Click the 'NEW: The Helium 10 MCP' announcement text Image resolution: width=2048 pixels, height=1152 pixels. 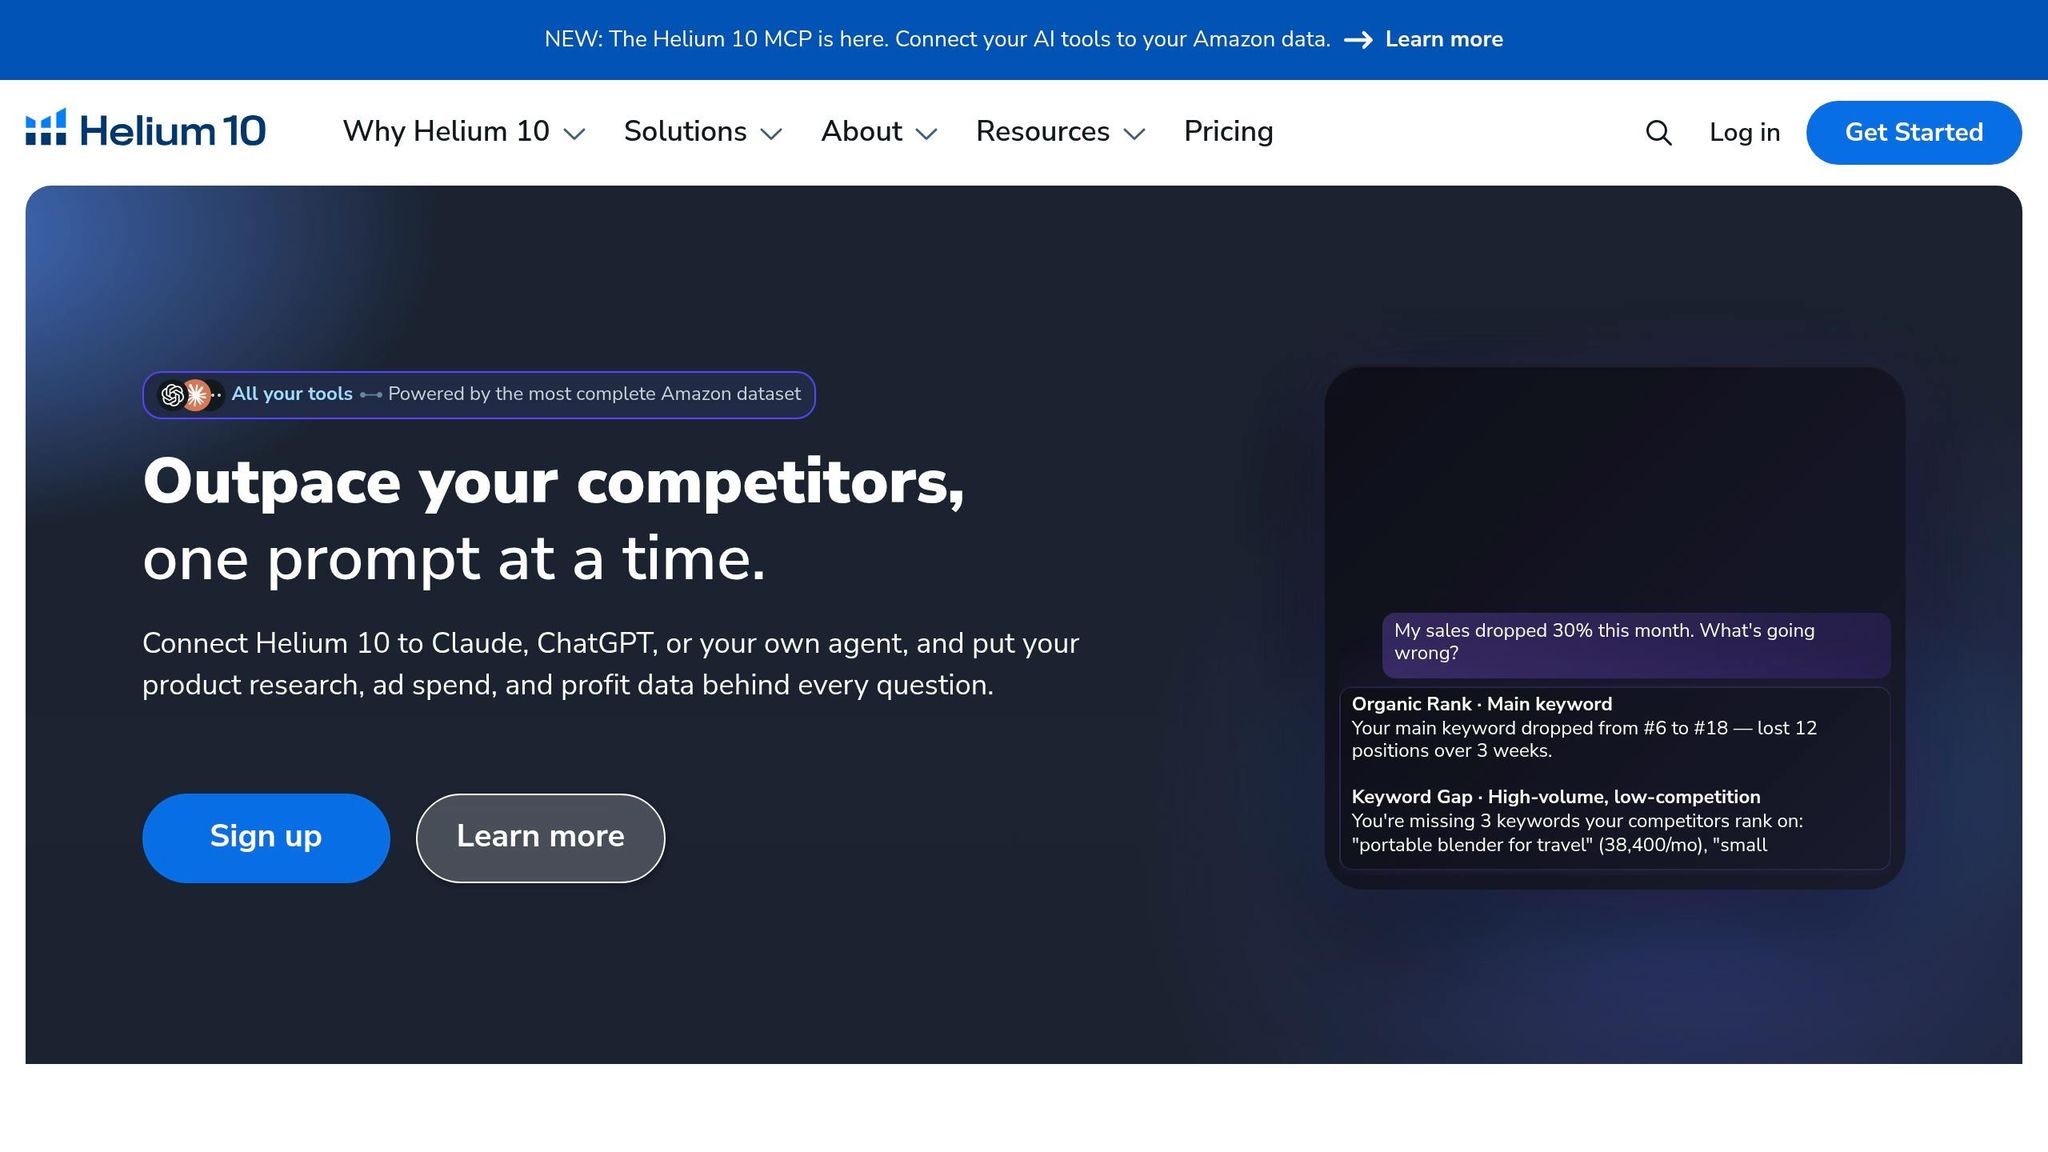coord(937,39)
